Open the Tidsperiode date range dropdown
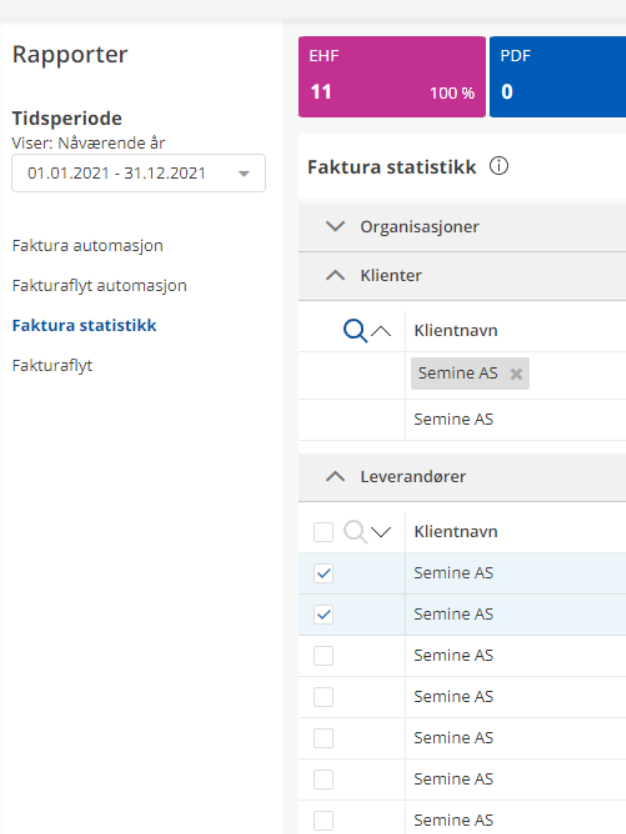The height and width of the screenshot is (834, 626). tap(138, 173)
